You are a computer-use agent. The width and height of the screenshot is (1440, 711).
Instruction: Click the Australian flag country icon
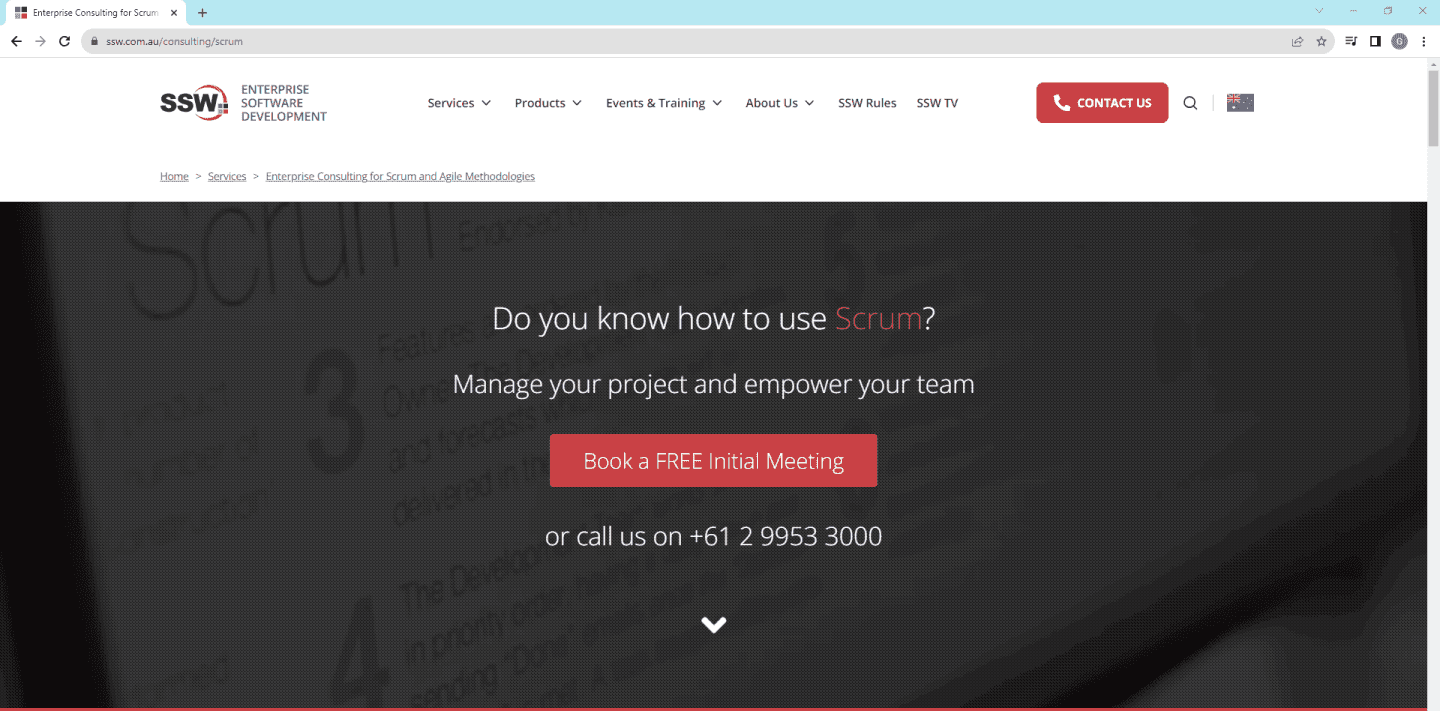[1240, 103]
